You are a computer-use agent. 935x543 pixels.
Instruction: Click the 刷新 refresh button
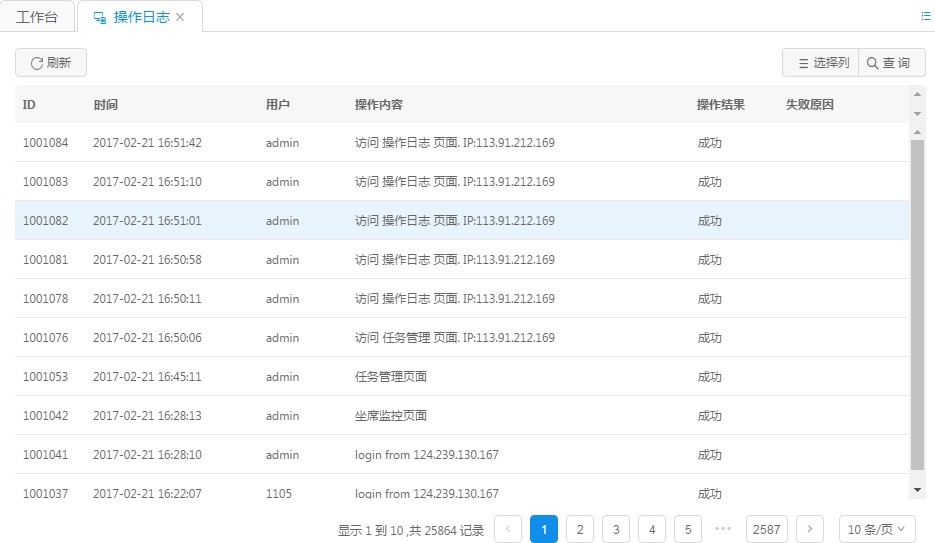(x=51, y=63)
